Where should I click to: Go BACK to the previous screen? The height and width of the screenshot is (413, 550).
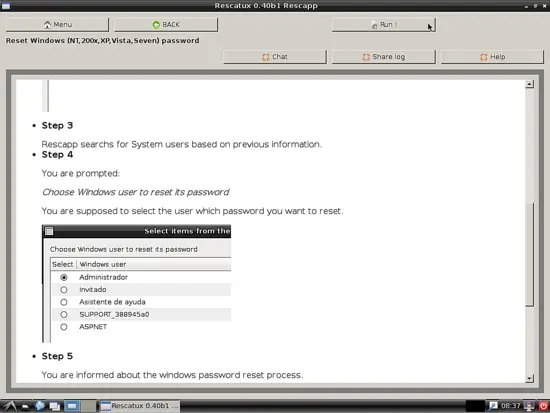[166, 25]
